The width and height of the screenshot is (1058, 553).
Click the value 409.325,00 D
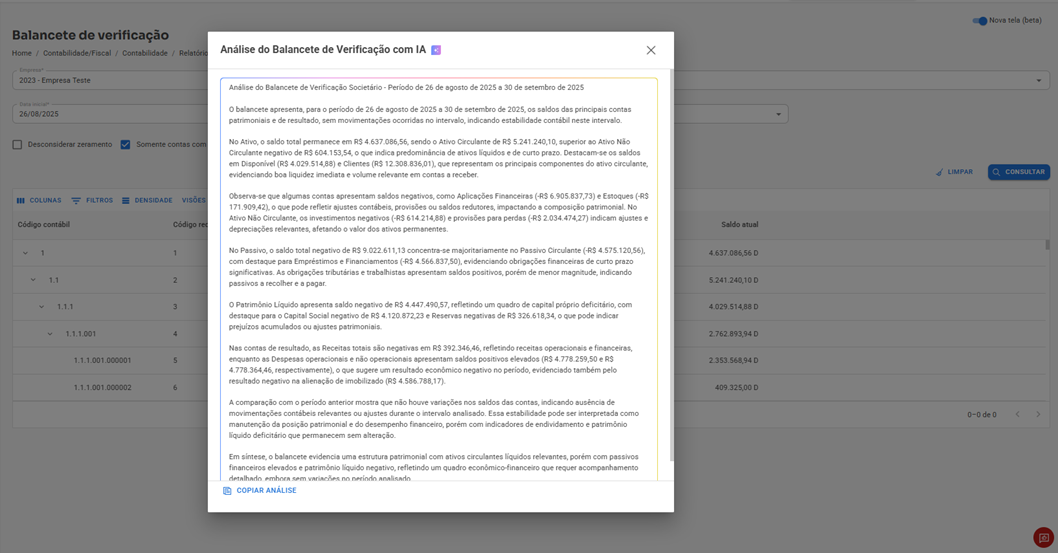tap(737, 388)
